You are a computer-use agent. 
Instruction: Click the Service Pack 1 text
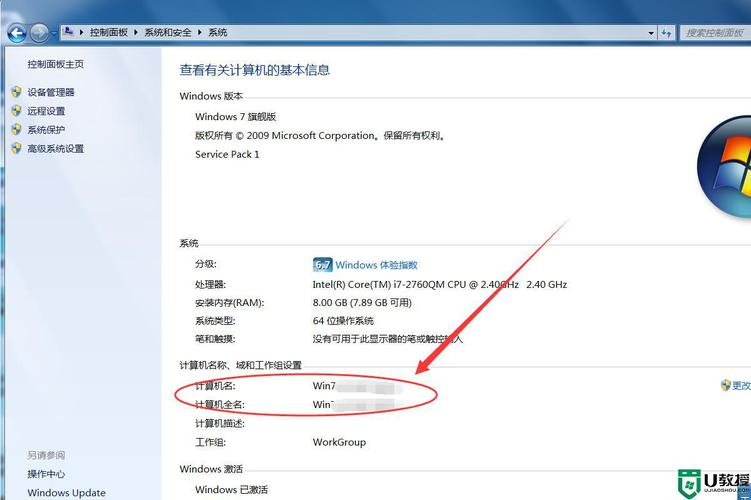pos(227,154)
